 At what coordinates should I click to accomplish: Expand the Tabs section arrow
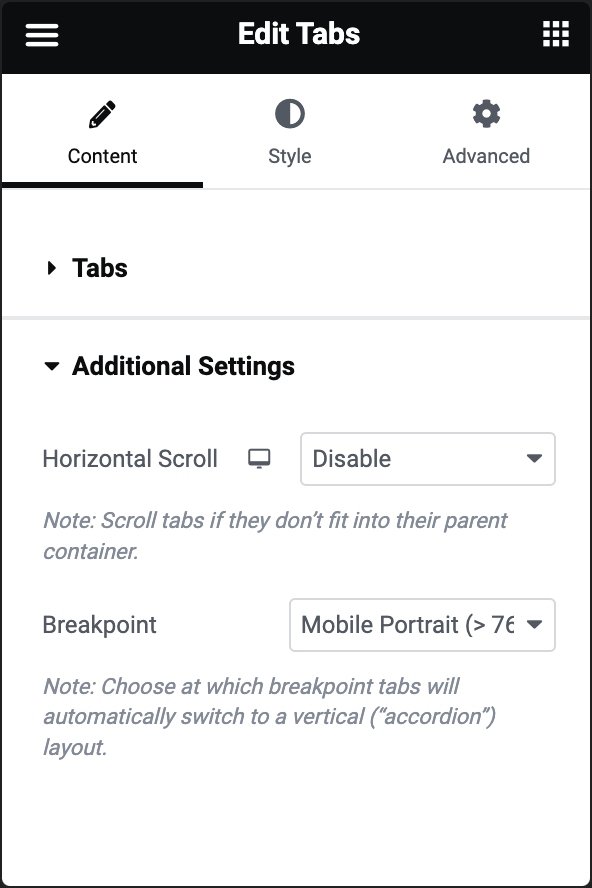click(52, 268)
